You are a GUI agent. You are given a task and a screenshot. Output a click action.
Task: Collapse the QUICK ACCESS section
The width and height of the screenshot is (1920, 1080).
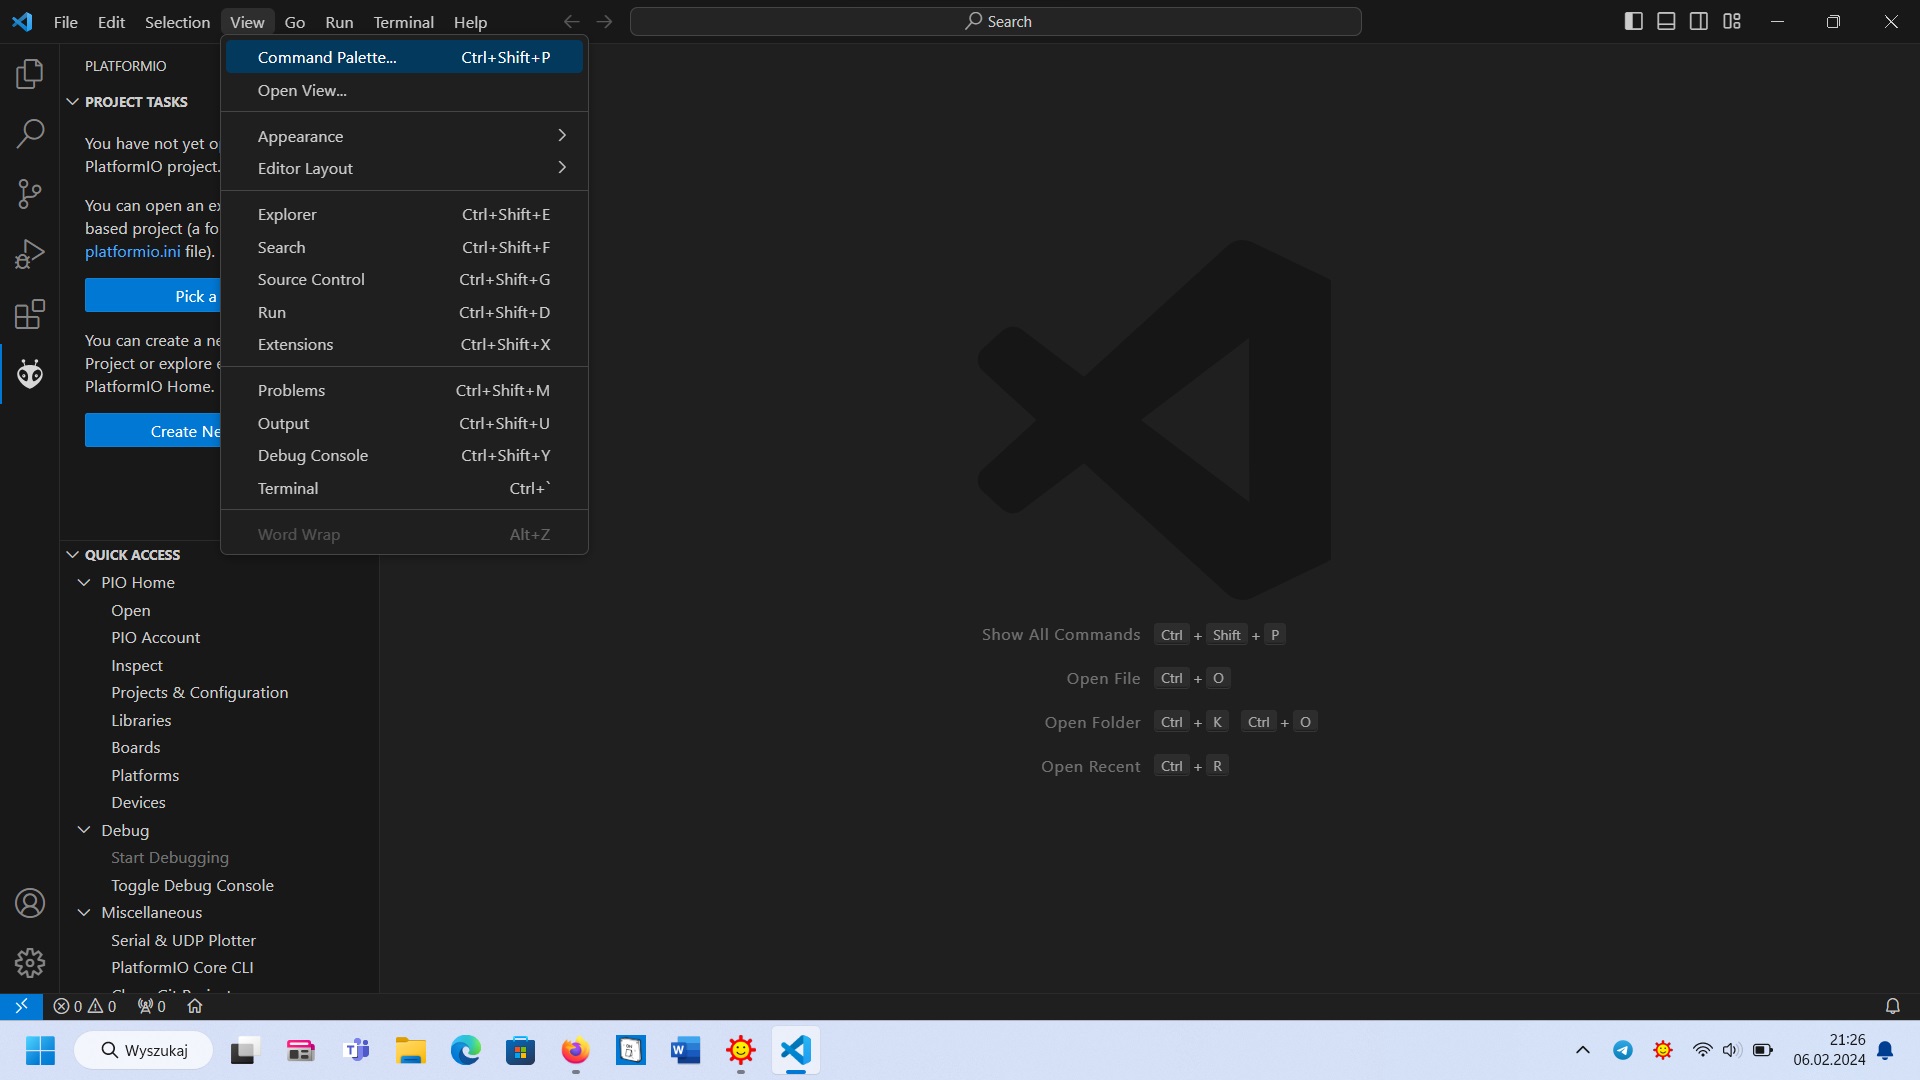pyautogui.click(x=72, y=555)
